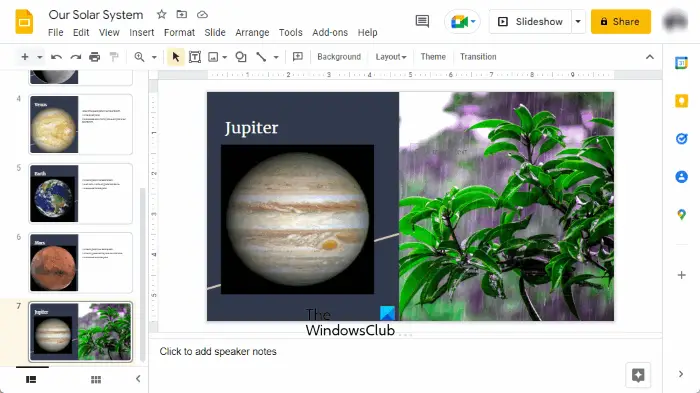Insert a text box
The width and height of the screenshot is (700, 393).
pos(195,57)
